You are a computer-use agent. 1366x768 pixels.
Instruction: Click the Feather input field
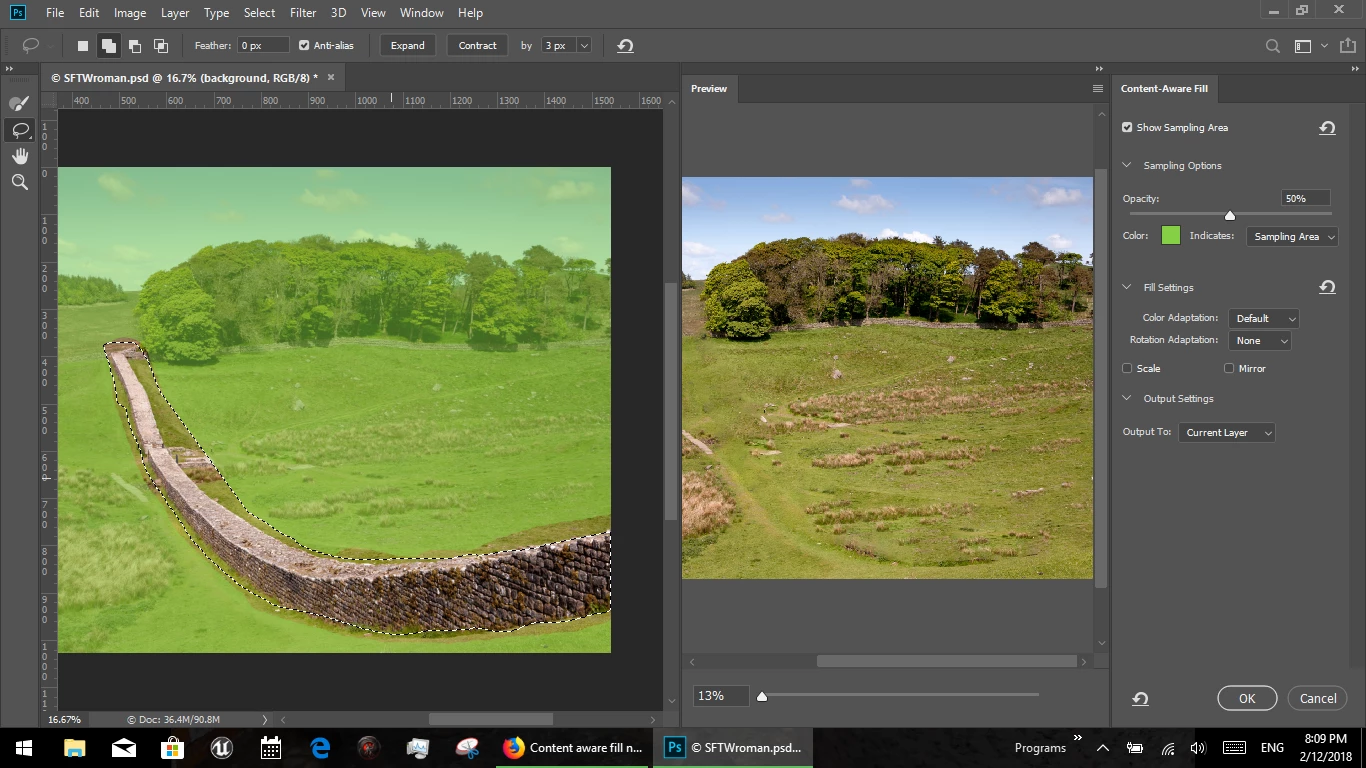click(x=263, y=46)
